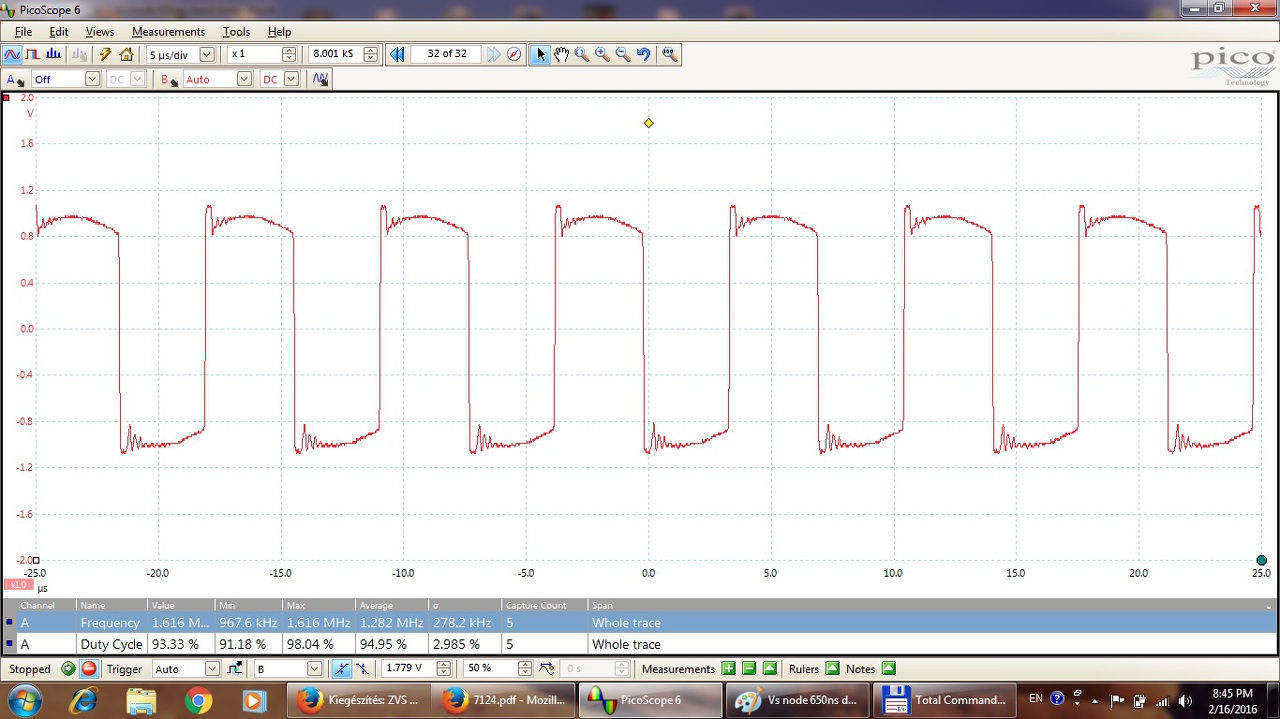1280x719 pixels.
Task: Click the buffer number field 32 of 32
Action: point(447,54)
